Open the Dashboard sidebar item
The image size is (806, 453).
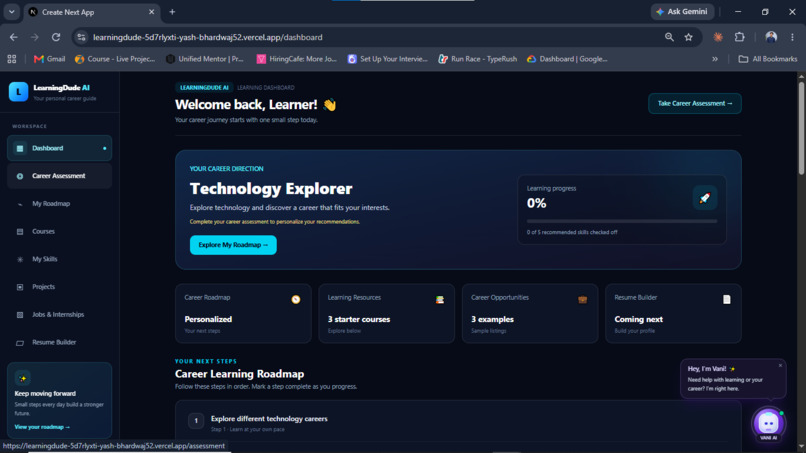[x=59, y=148]
